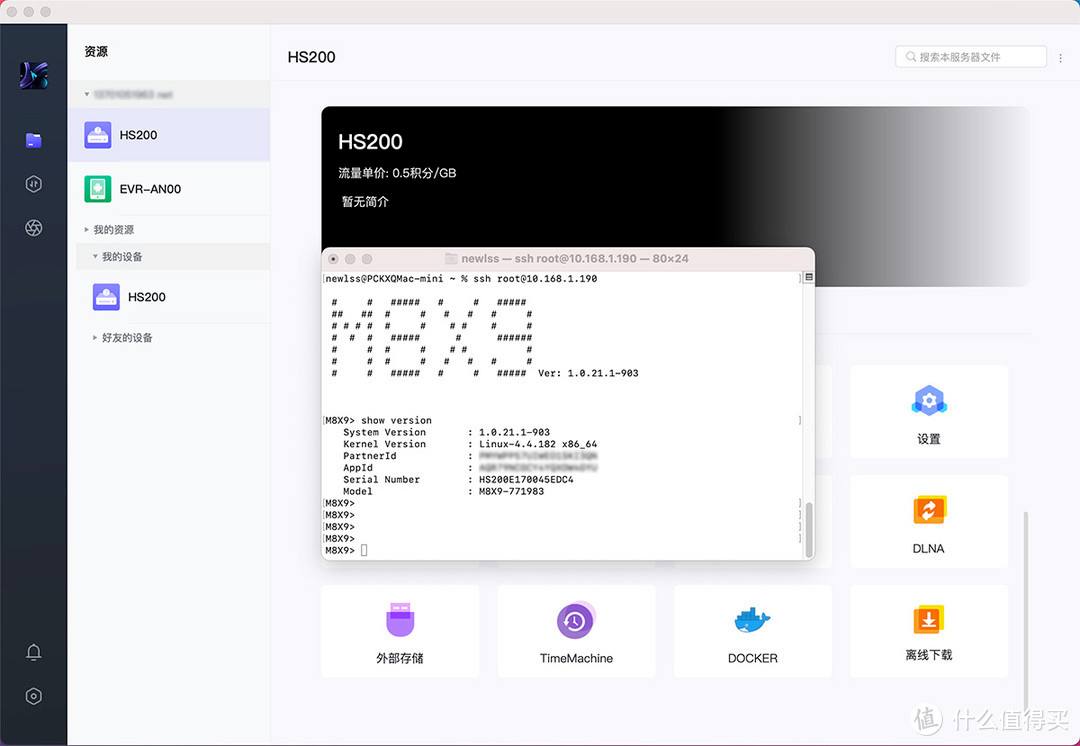The image size is (1080, 746).
Task: Select HS200 under the blurred account
Action: 169,135
